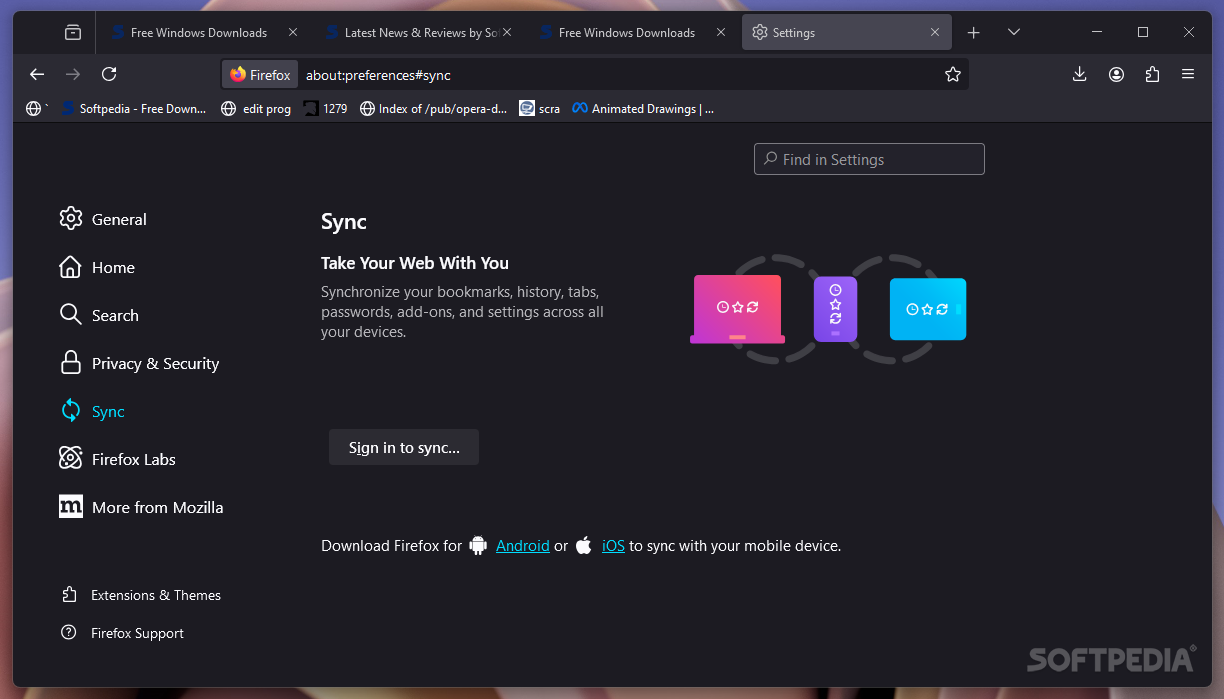The height and width of the screenshot is (699, 1224).
Task: Open More from Mozilla category
Action: [141, 507]
